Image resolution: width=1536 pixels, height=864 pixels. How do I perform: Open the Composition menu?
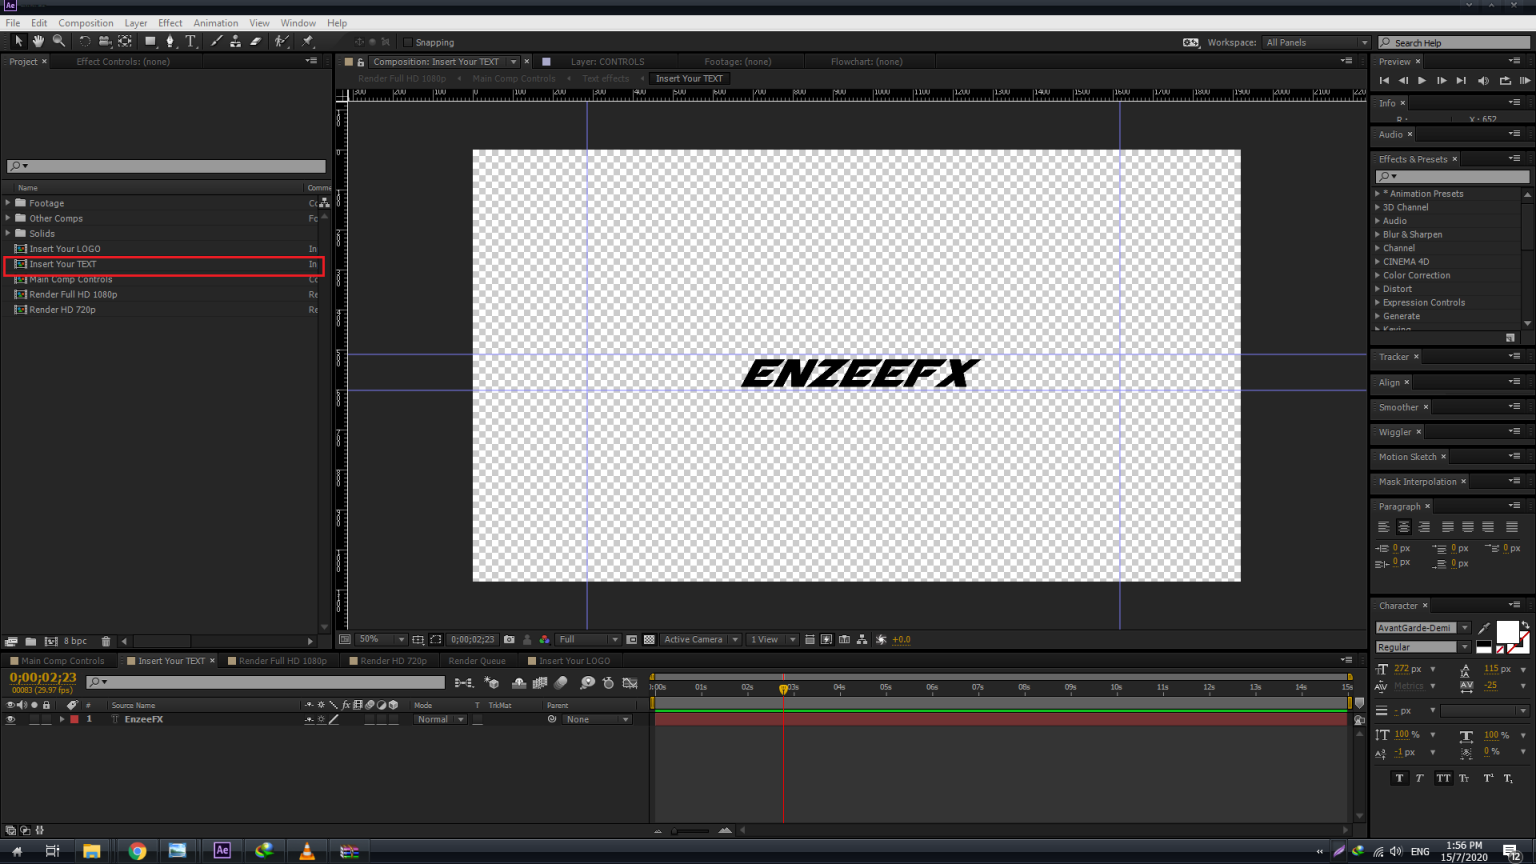[x=86, y=23]
